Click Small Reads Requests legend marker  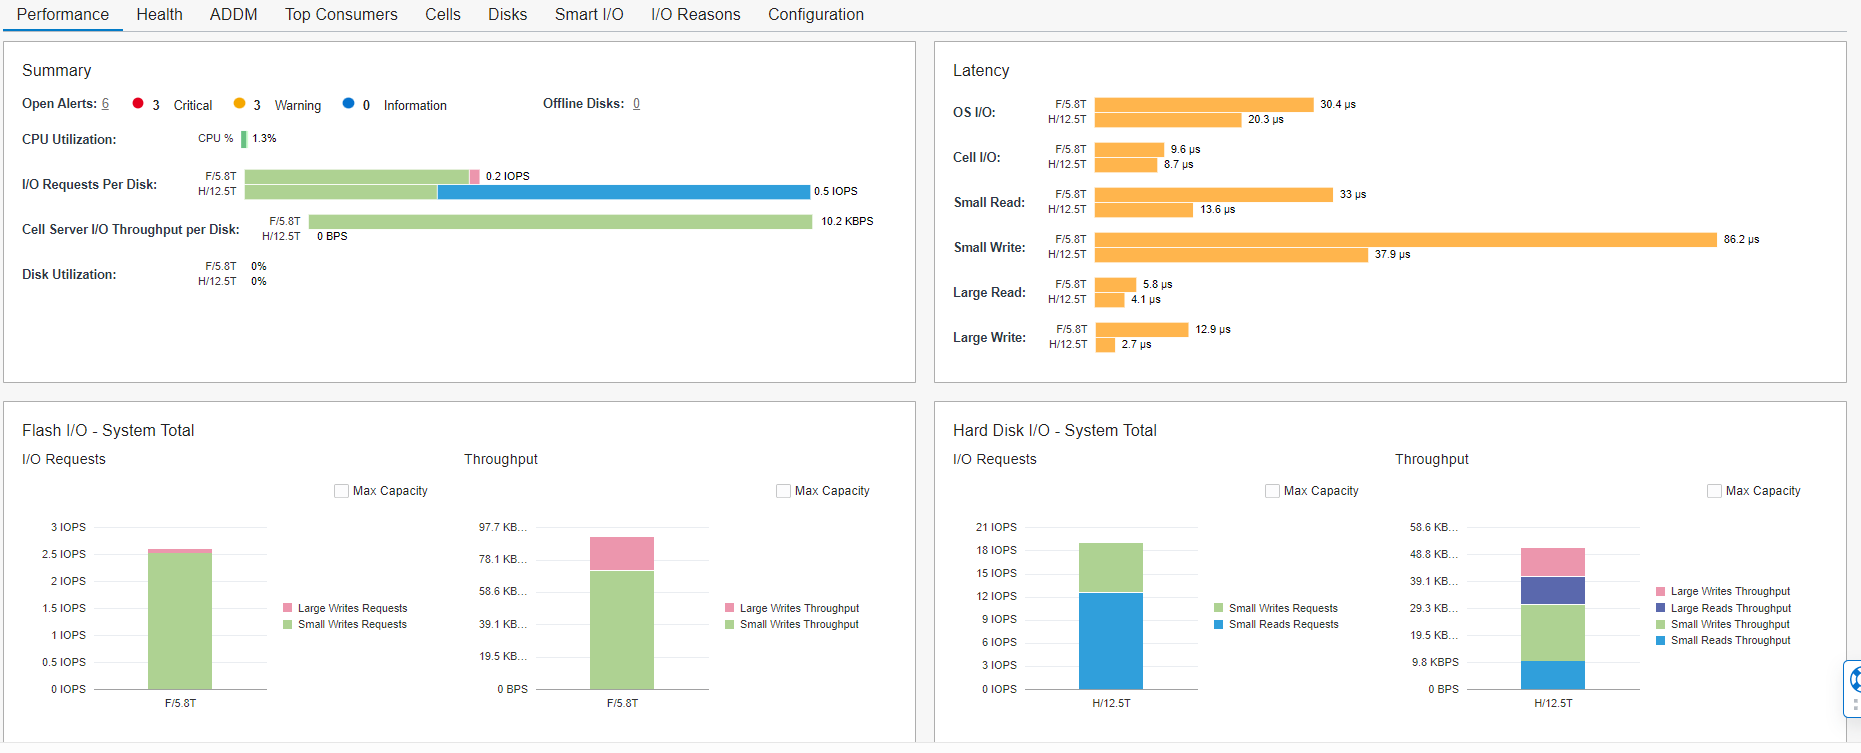pyautogui.click(x=1219, y=625)
